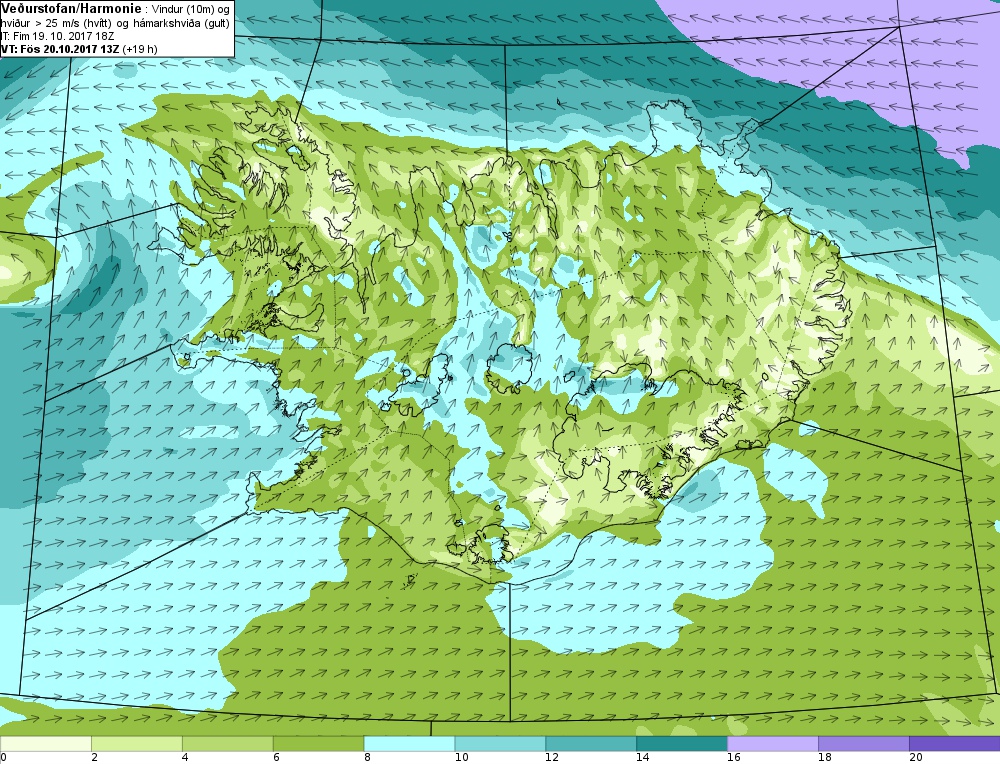This screenshot has height=764, width=1000.
Task: Click the scale label '6'
Action: click(276, 758)
